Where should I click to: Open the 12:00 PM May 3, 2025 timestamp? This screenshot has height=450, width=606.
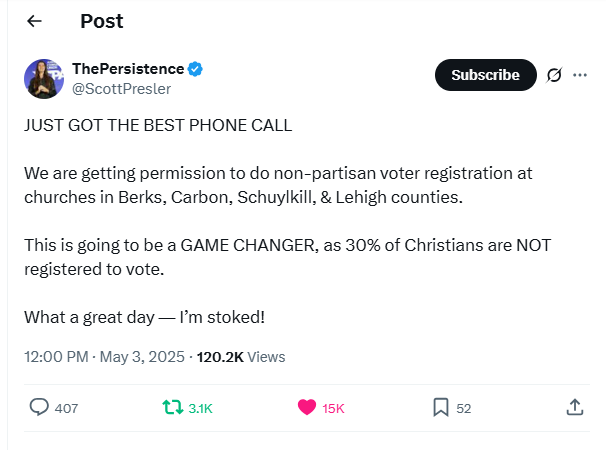[x=104, y=356]
